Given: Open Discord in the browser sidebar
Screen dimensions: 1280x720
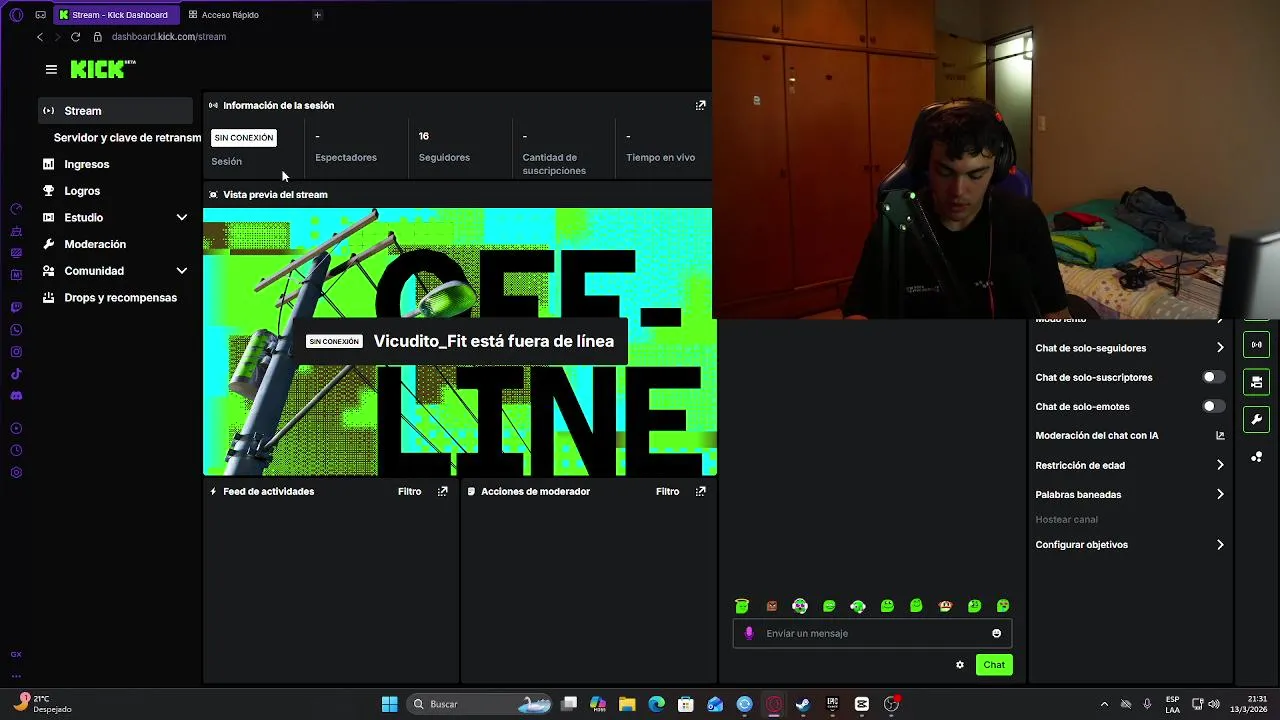Looking at the screenshot, I should click(x=16, y=396).
